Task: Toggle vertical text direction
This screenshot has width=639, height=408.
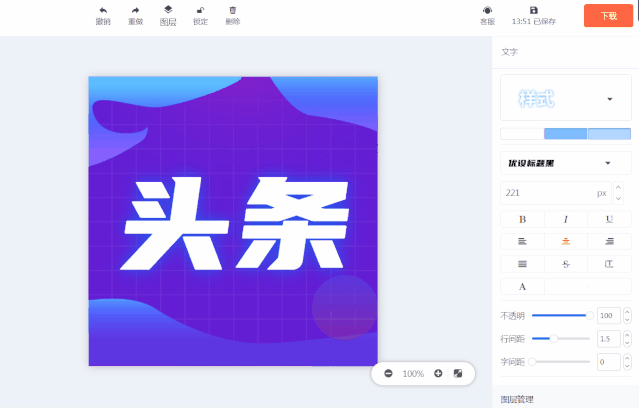Action: 609,264
